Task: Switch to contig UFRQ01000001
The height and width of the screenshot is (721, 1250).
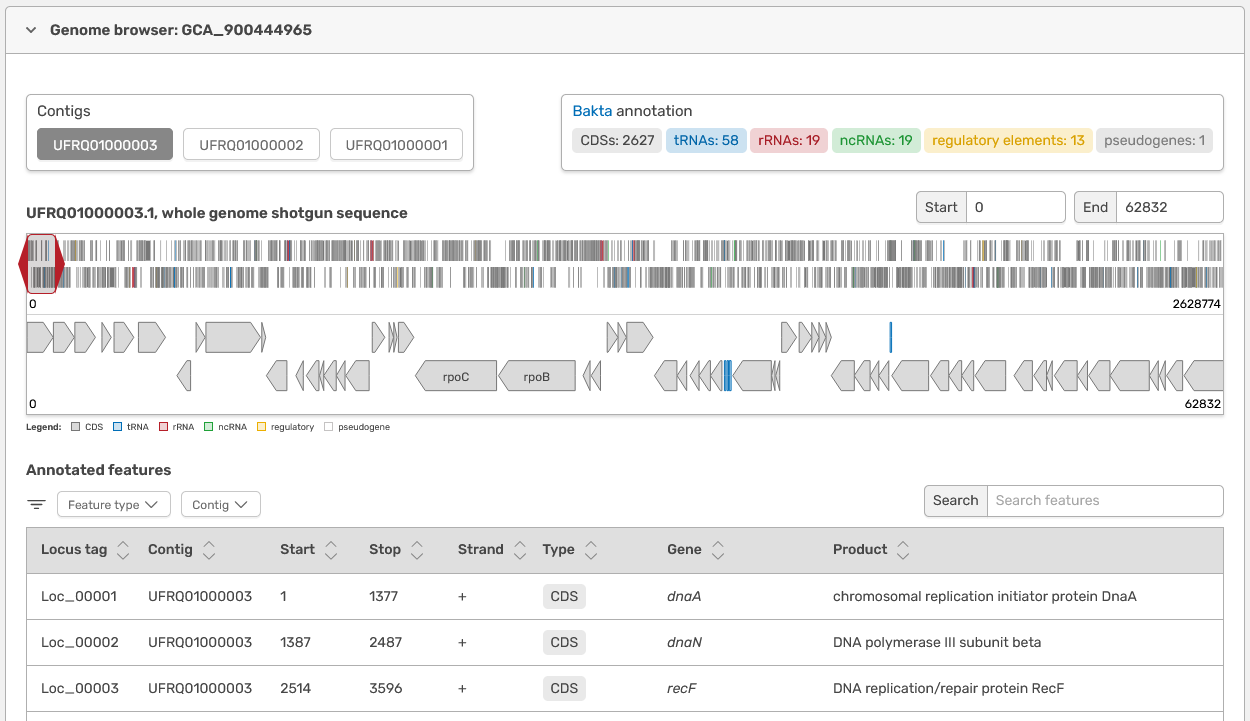Action: [x=396, y=145]
